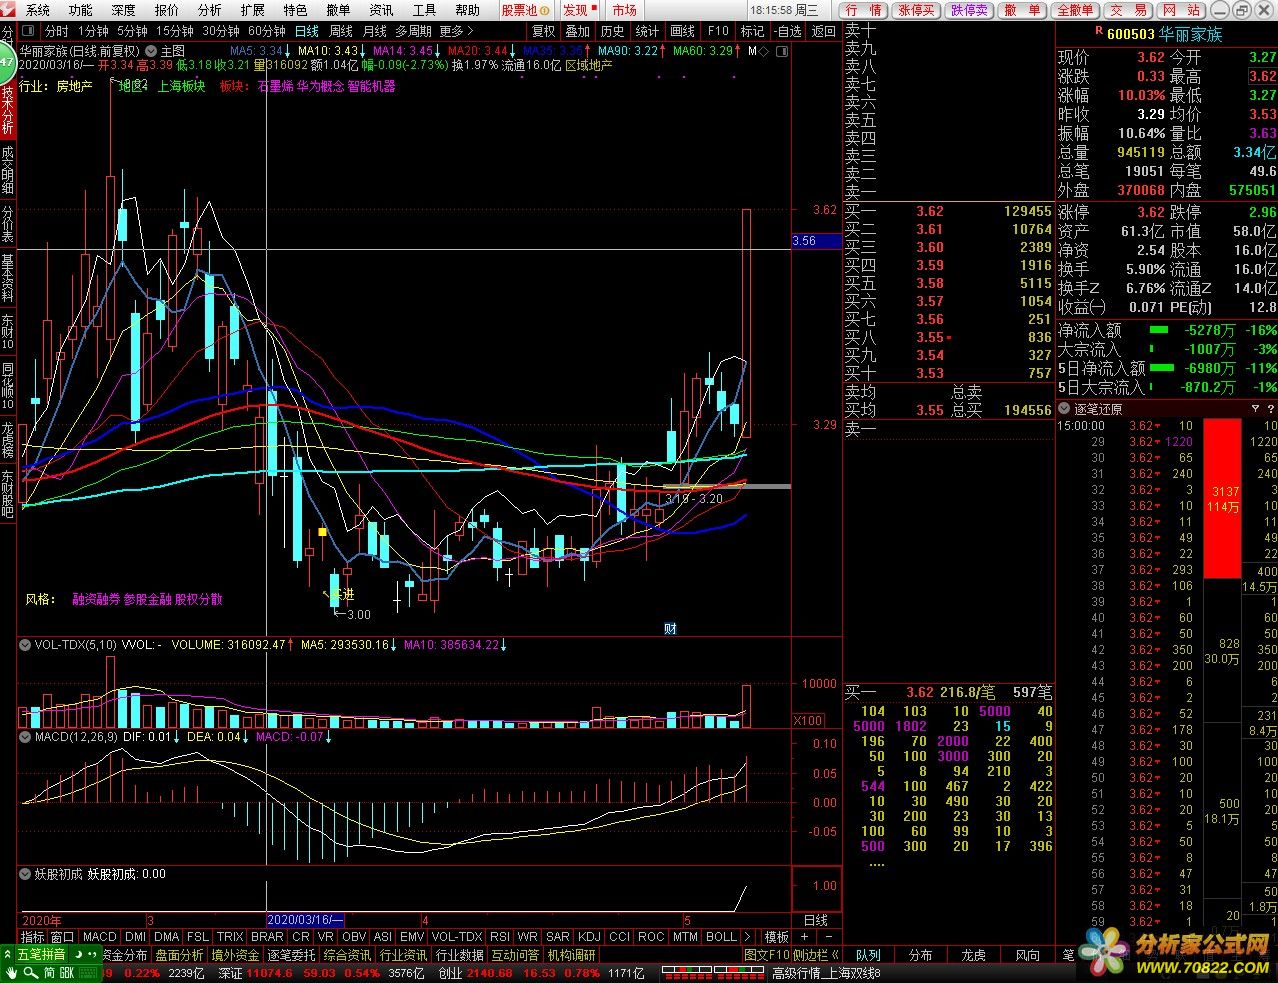Click the 全撤单 button
The image size is (1278, 983).
point(1075,10)
